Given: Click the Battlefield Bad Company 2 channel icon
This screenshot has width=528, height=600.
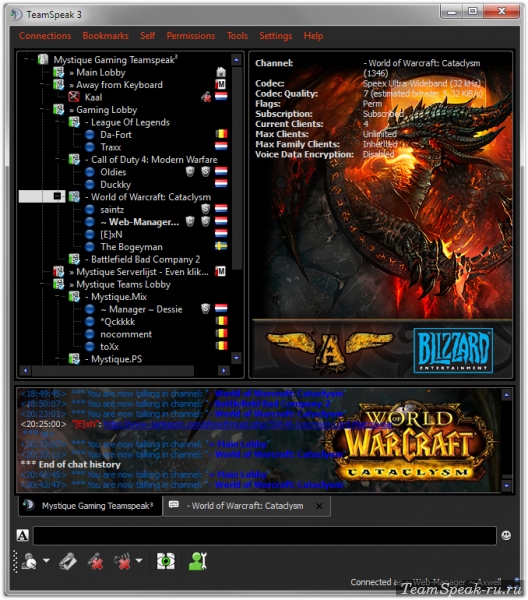Looking at the screenshot, I should (74, 259).
